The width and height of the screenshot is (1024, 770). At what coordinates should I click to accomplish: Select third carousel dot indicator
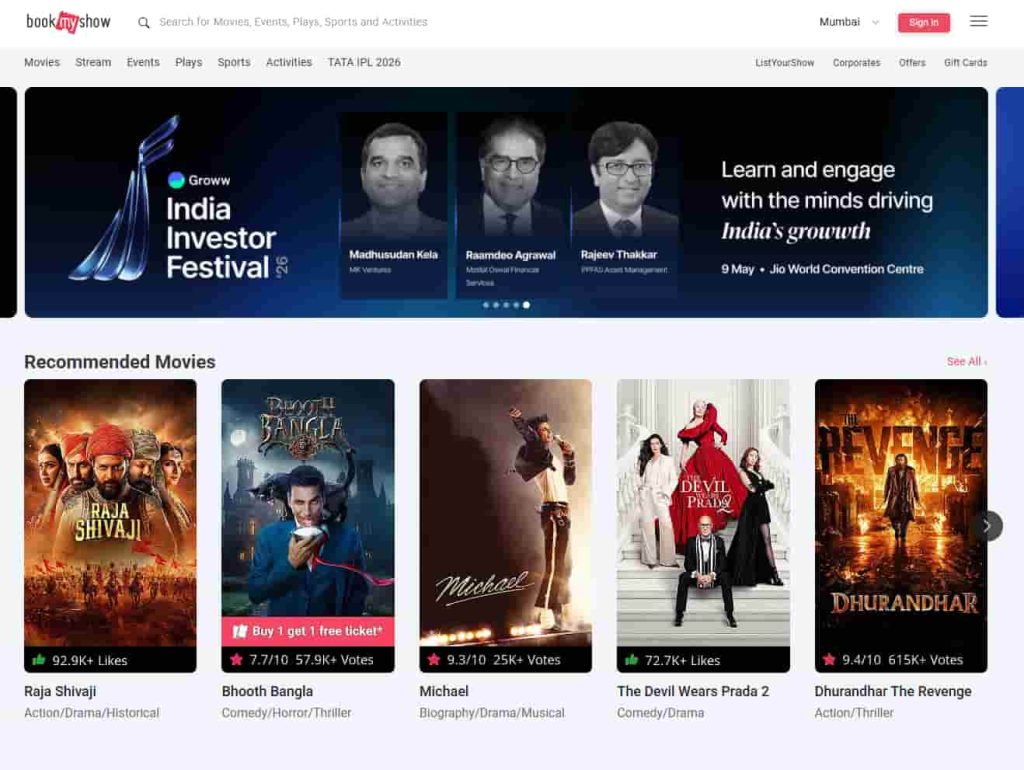pyautogui.click(x=506, y=305)
